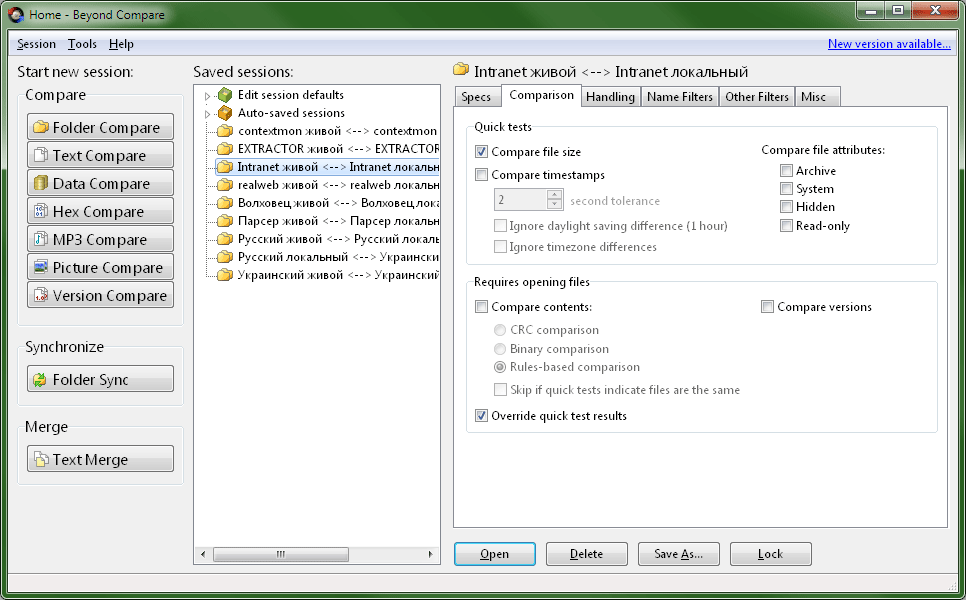The height and width of the screenshot is (600, 966).
Task: Select the Binary comparison radio button
Action: [500, 349]
